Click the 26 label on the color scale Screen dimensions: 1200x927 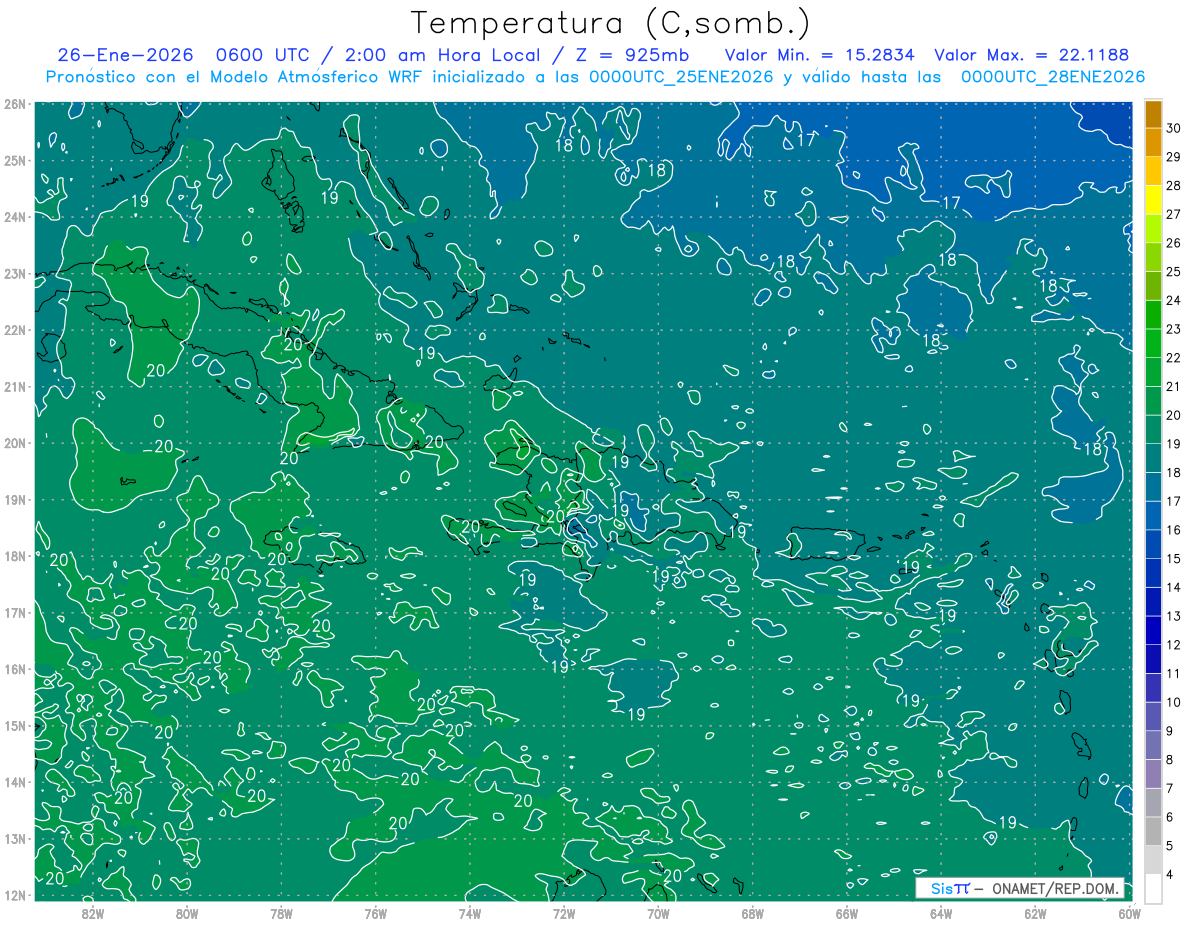click(1174, 243)
